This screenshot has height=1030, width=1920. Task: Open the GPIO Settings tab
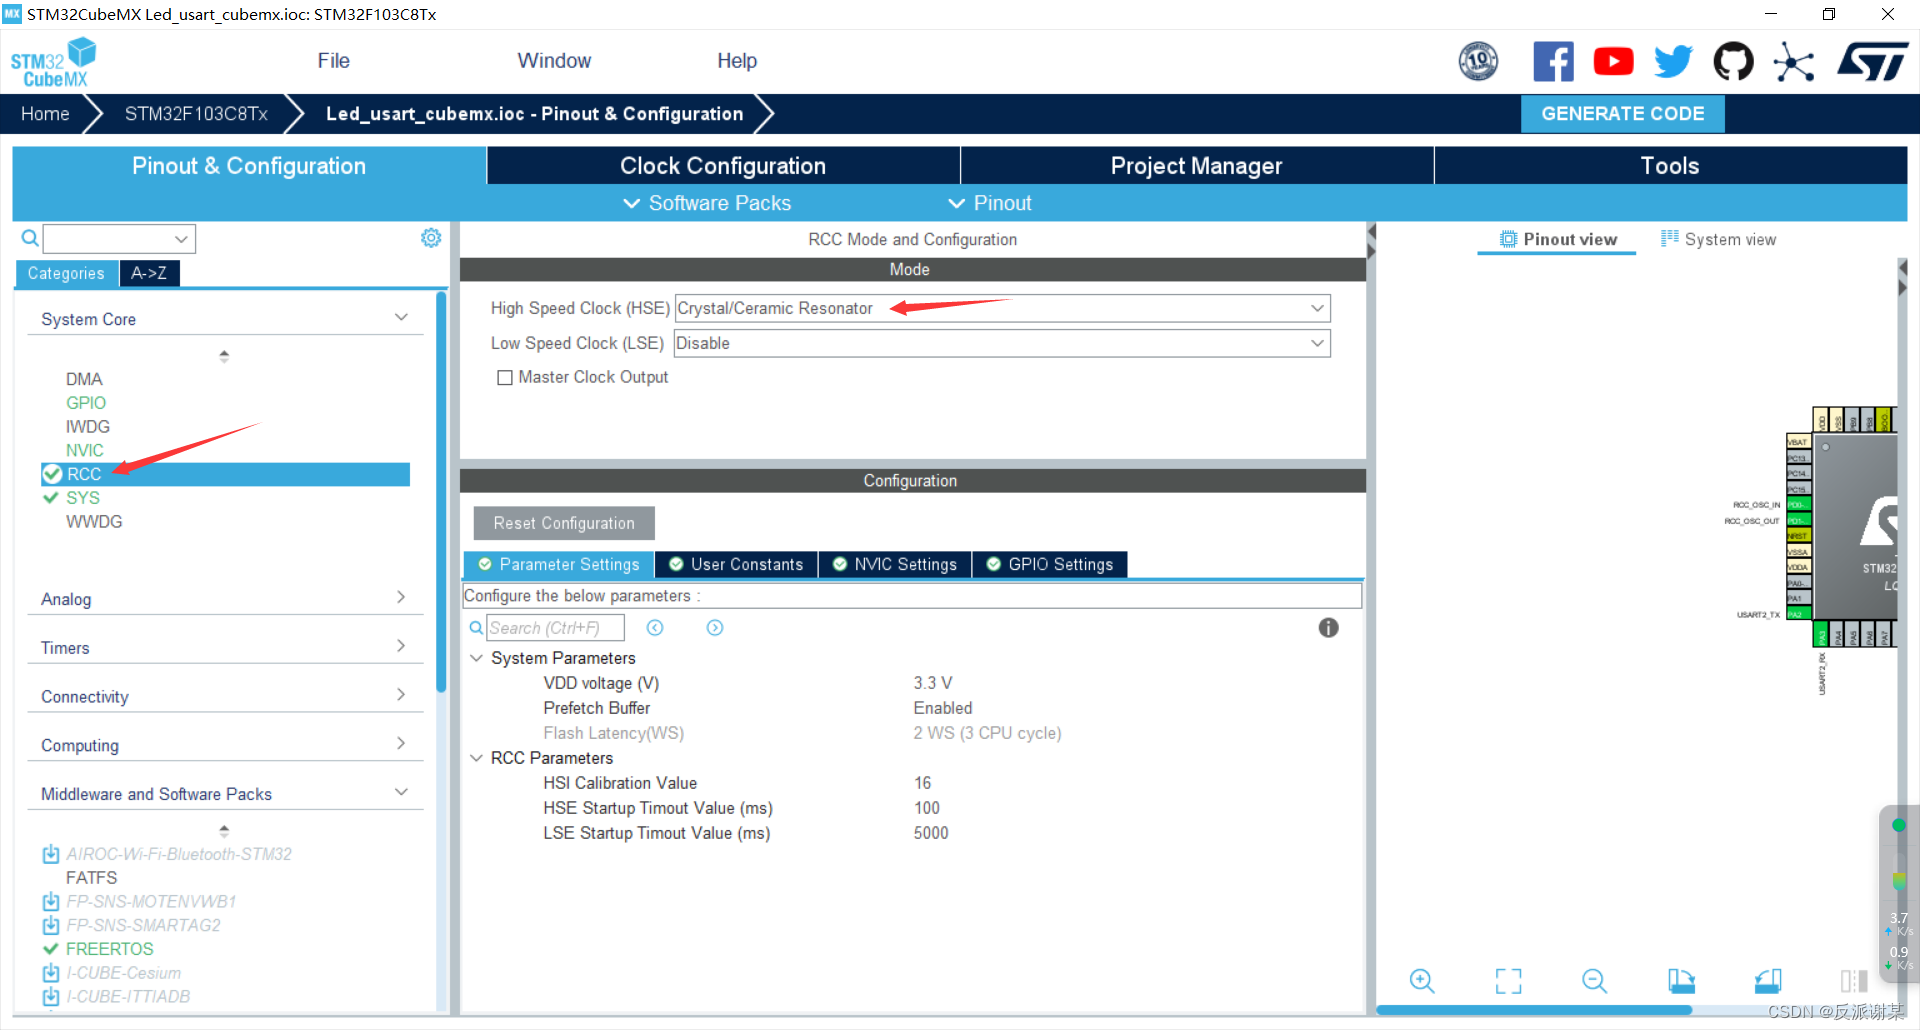coord(1050,565)
